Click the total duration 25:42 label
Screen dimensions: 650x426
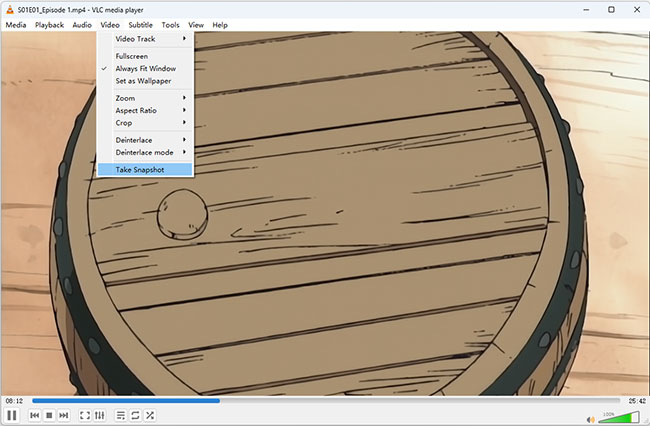(637, 401)
